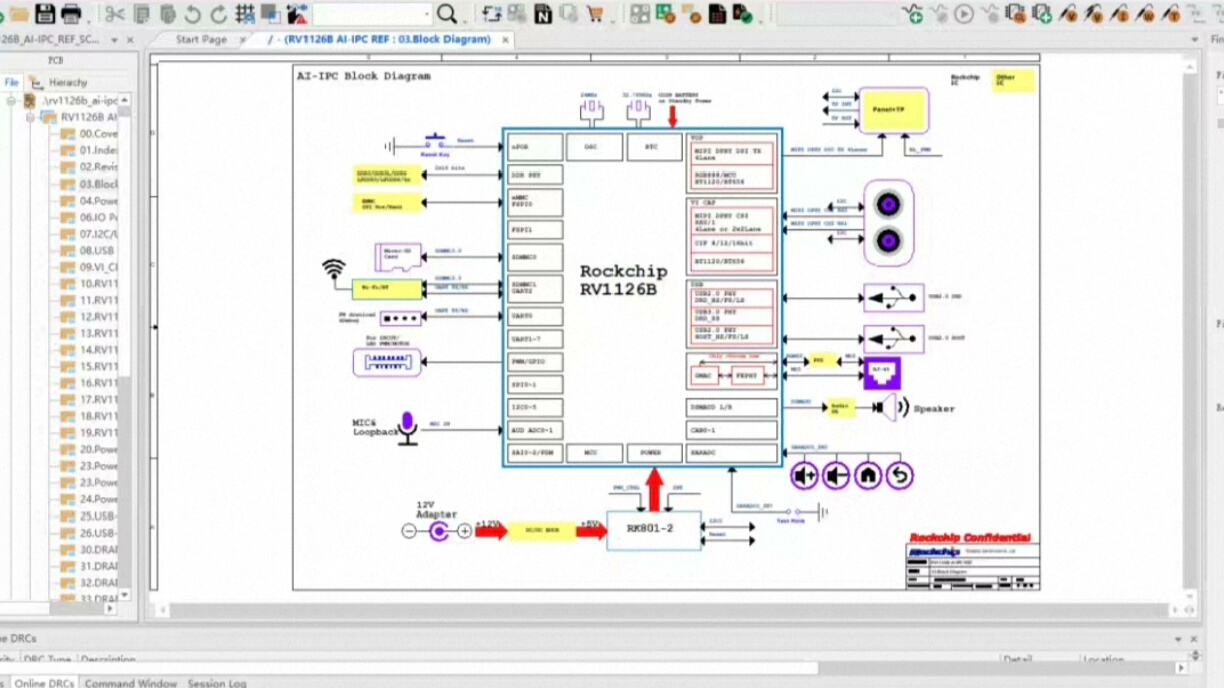The width and height of the screenshot is (1224, 688).
Task: Click the Cut scissors icon
Action: [115, 14]
